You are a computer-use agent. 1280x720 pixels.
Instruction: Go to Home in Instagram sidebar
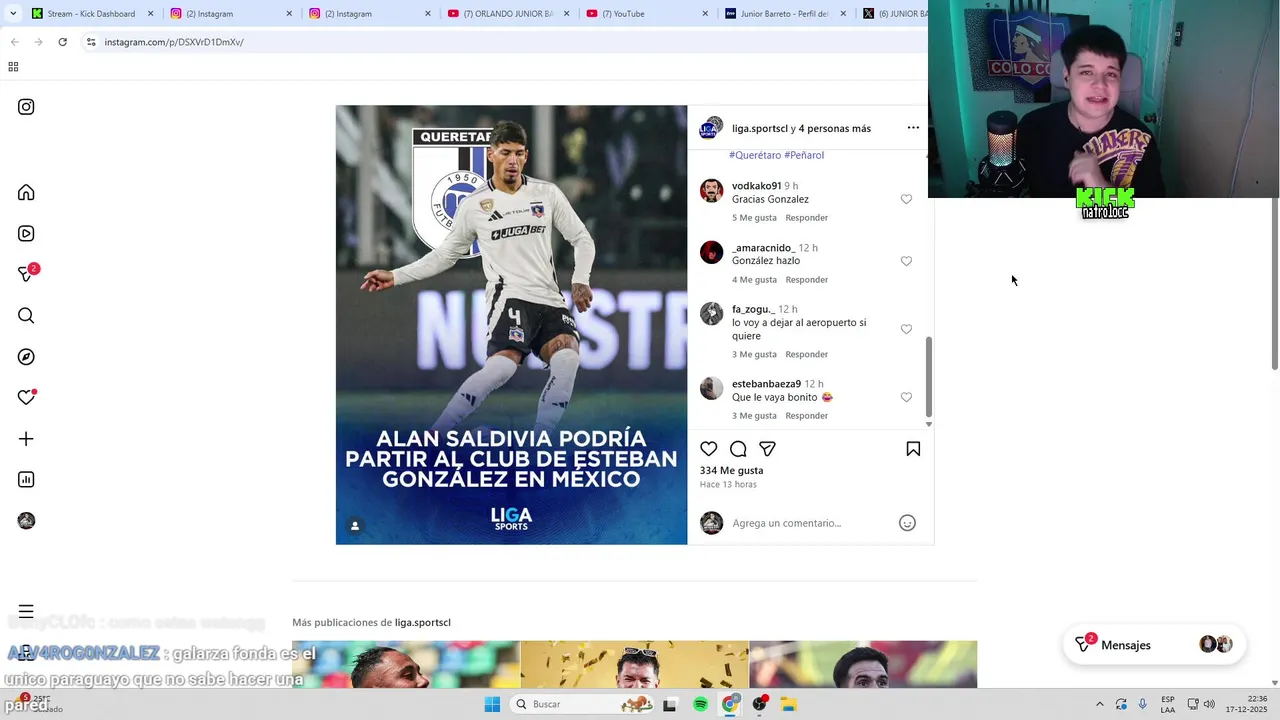click(x=26, y=192)
